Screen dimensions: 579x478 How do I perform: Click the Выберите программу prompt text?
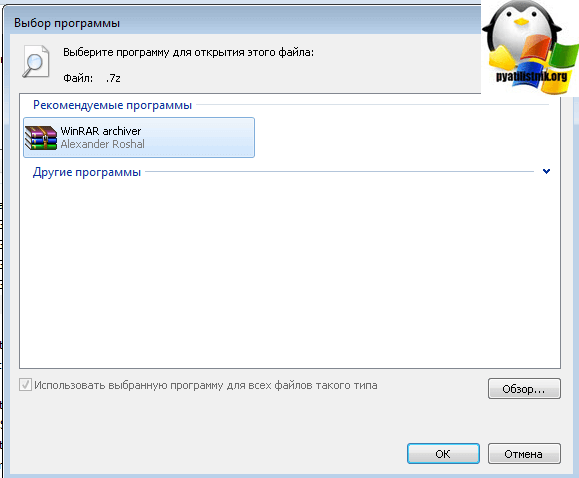pos(188,52)
